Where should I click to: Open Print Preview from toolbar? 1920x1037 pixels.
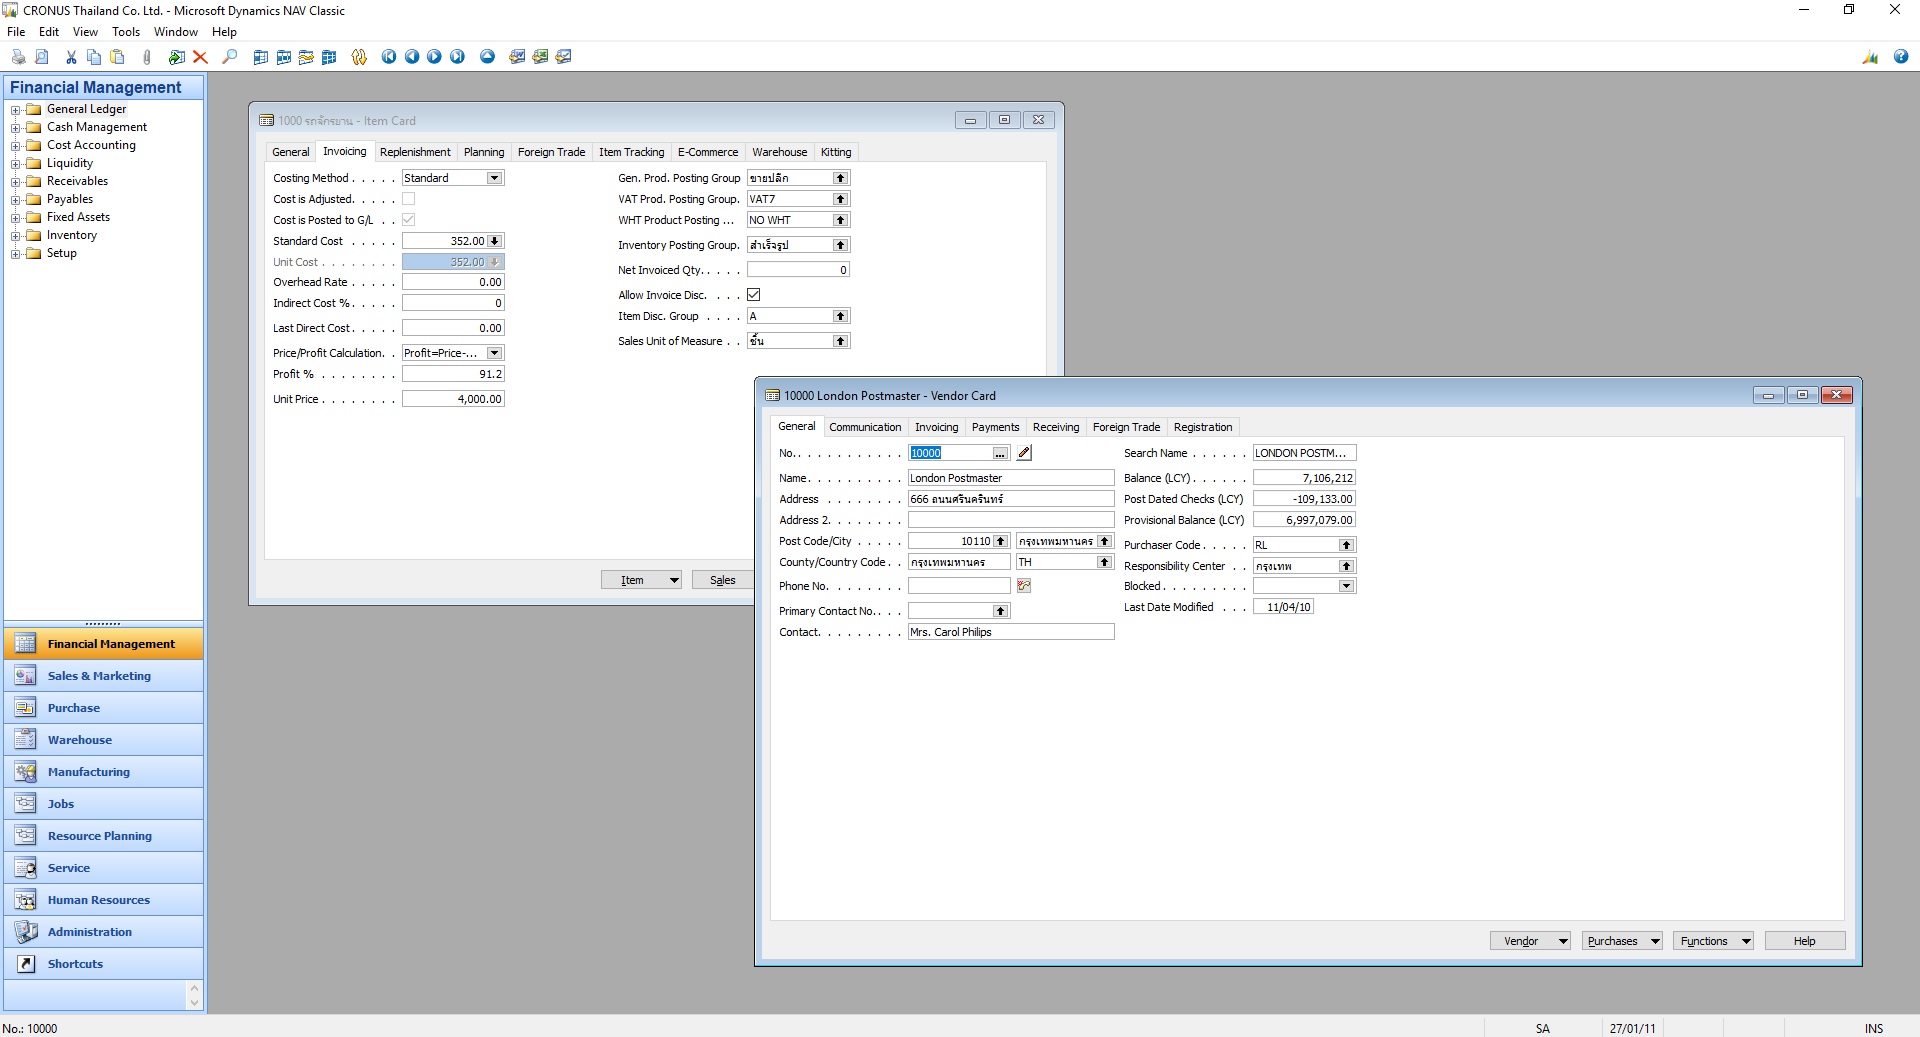pyautogui.click(x=41, y=57)
